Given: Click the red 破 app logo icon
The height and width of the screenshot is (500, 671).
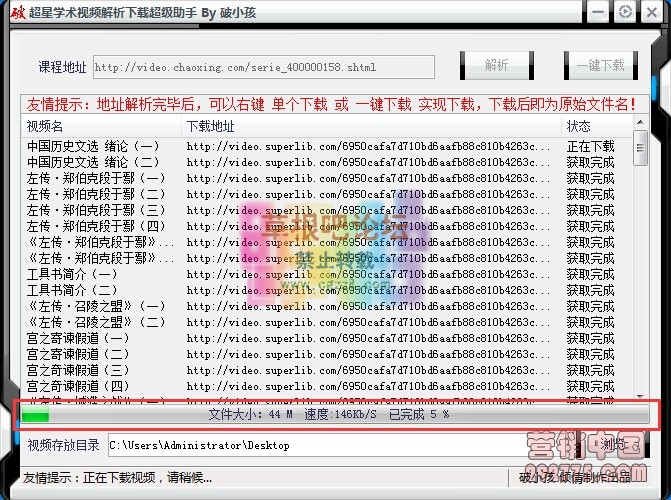Looking at the screenshot, I should pos(18,12).
